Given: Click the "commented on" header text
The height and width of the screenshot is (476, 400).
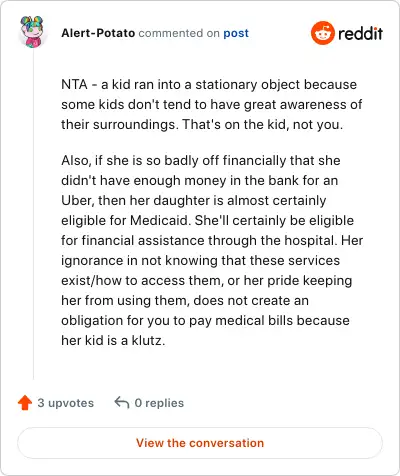Looking at the screenshot, I should (179, 33).
